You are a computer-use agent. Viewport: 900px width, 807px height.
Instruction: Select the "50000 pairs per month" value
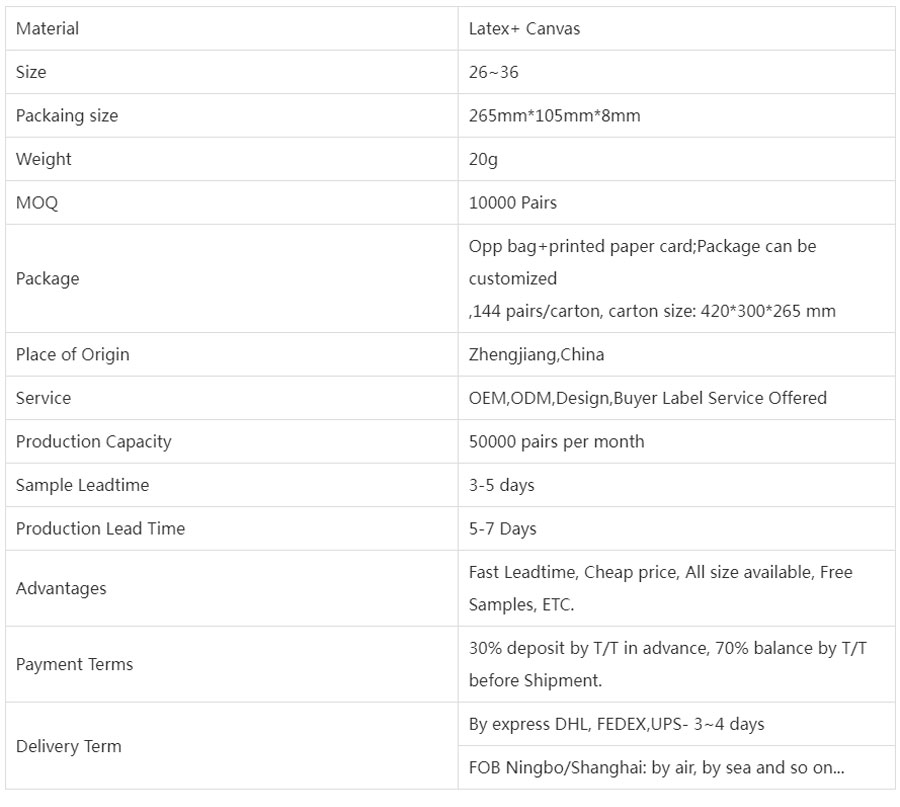click(557, 442)
